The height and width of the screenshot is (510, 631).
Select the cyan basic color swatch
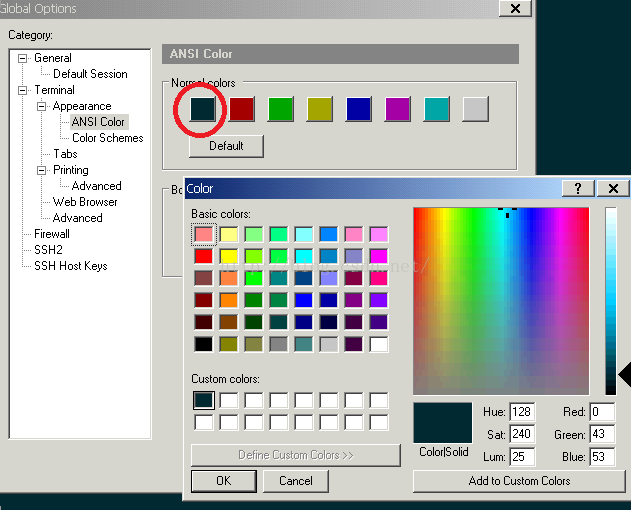(x=304, y=256)
